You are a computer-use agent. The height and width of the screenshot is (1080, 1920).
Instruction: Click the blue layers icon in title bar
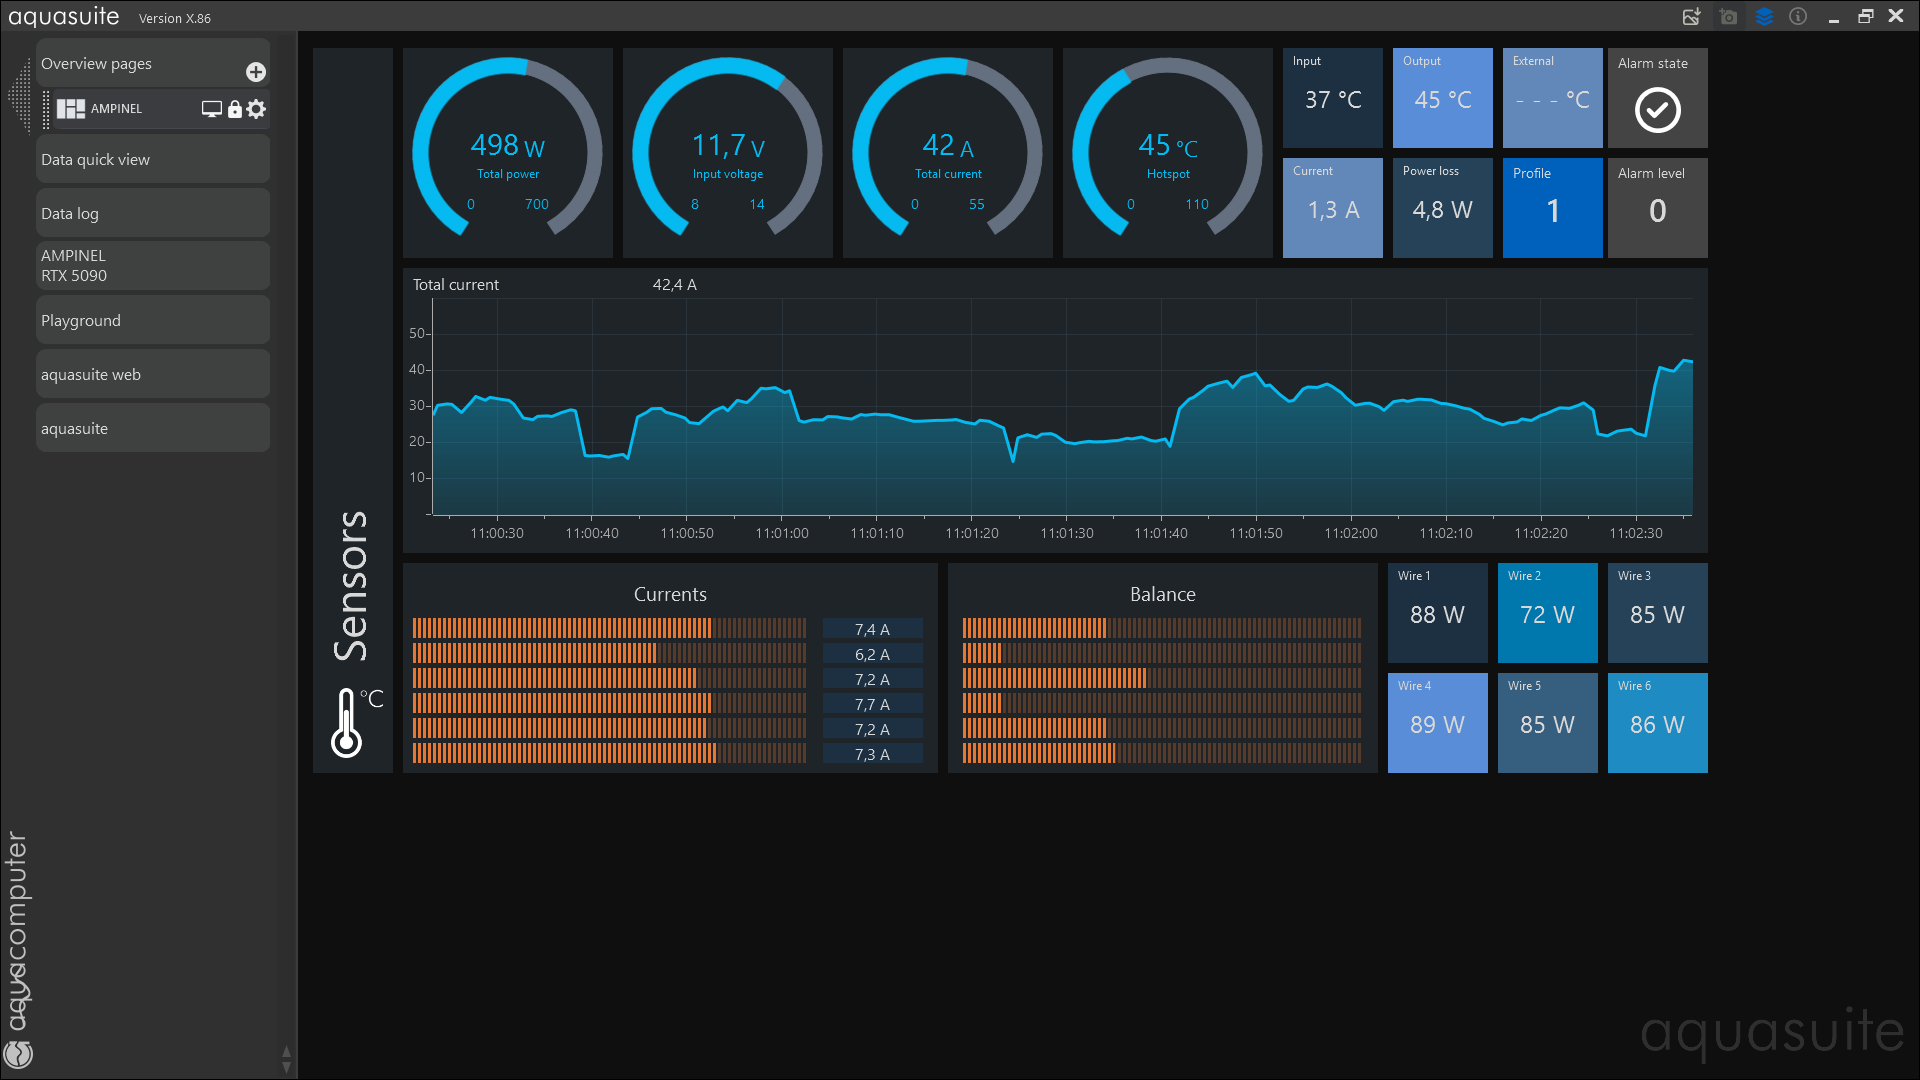[1764, 17]
